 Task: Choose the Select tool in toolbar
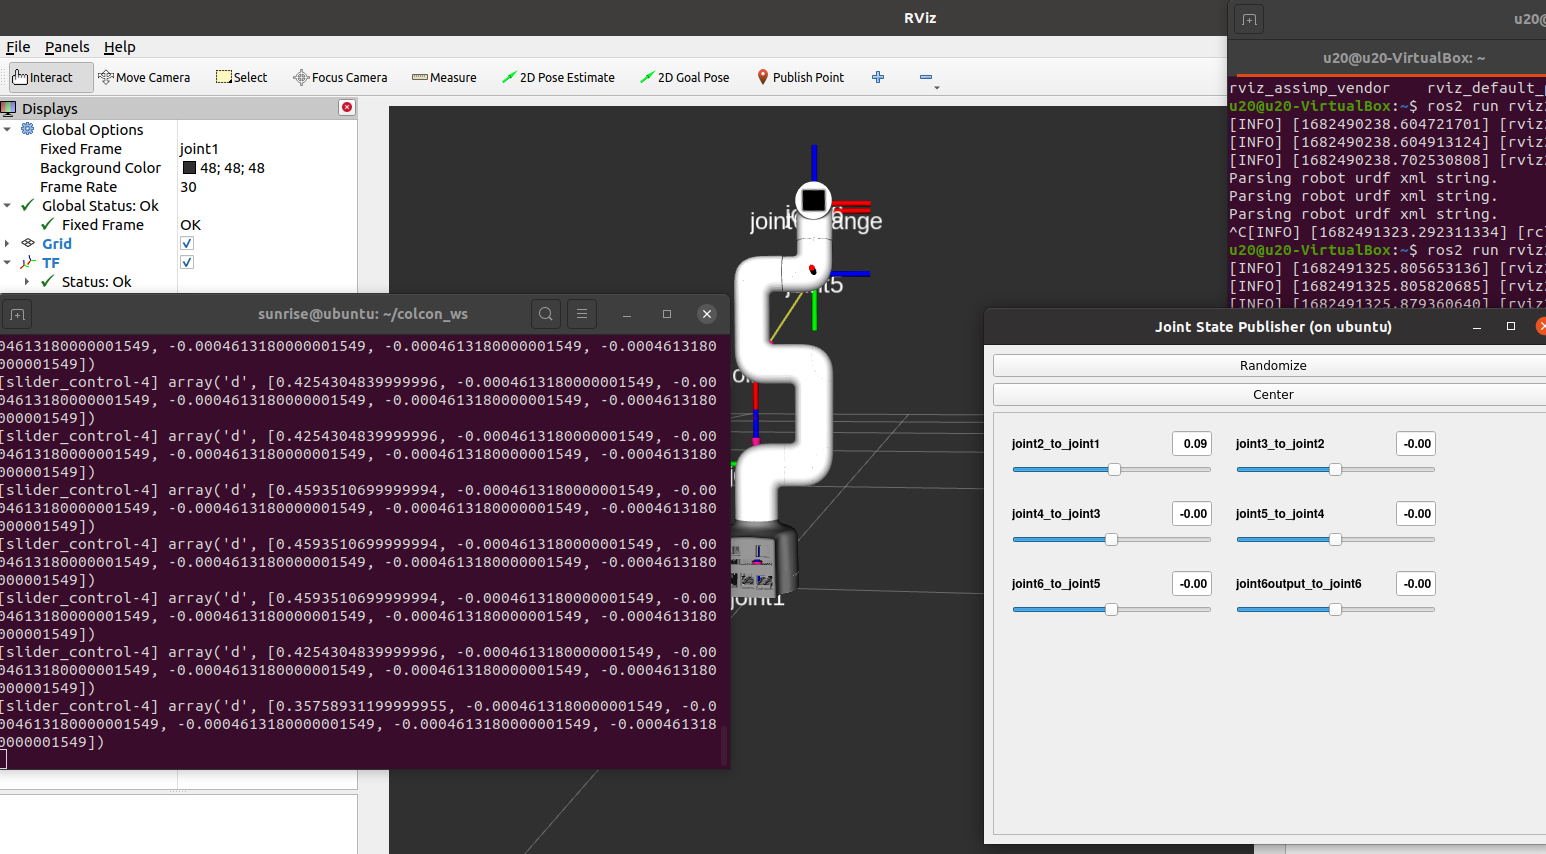[x=241, y=77]
